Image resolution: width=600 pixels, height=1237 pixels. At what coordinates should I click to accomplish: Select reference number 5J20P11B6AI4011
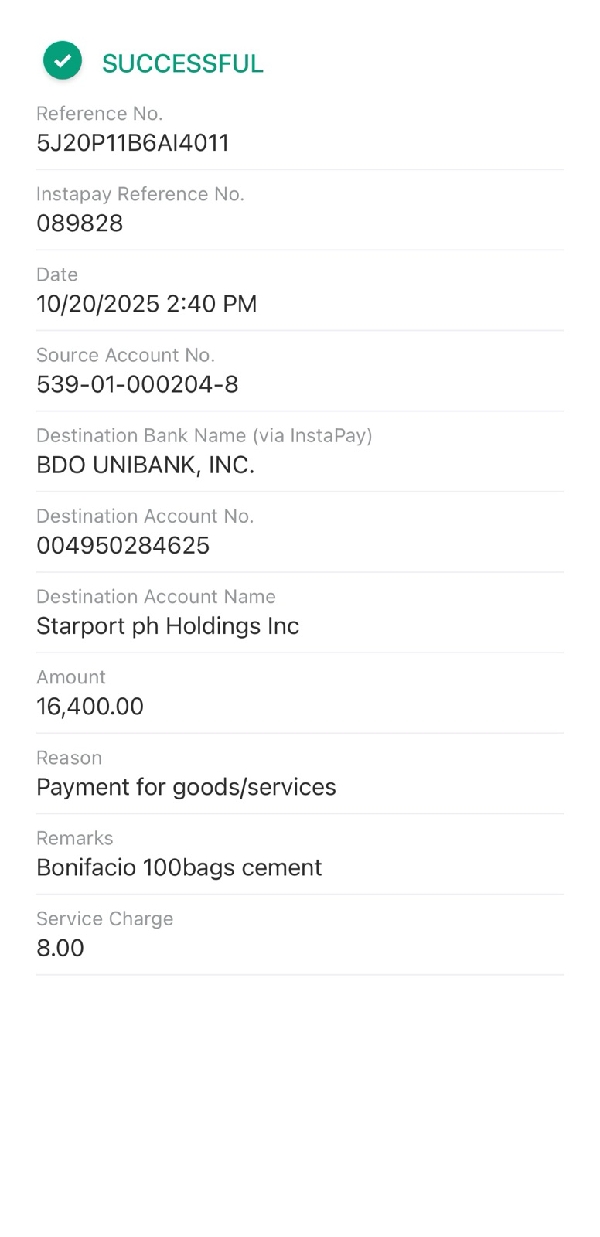(x=133, y=143)
